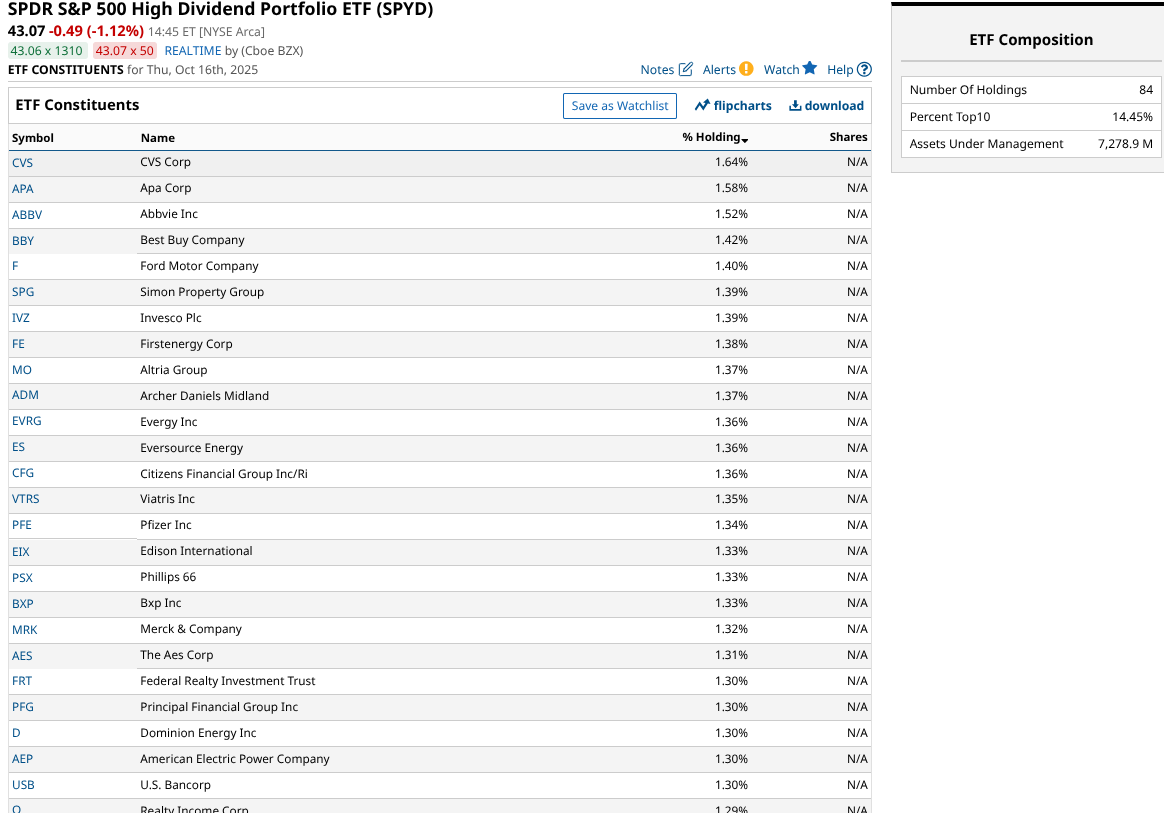Open the Notes link
Screen dimensions: 1164x813
tap(657, 70)
